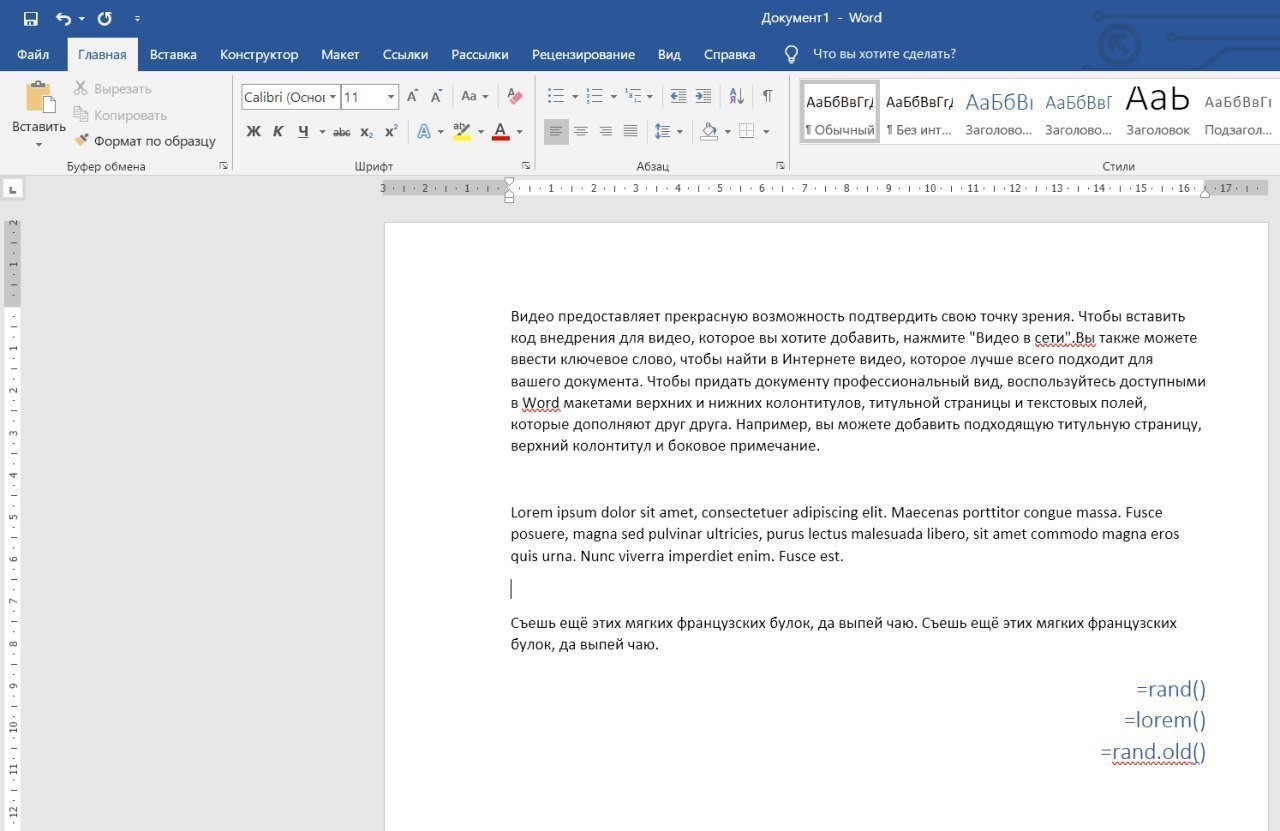The width and height of the screenshot is (1280, 831).
Task: Click the =lorem() text line
Action: [x=1165, y=720]
